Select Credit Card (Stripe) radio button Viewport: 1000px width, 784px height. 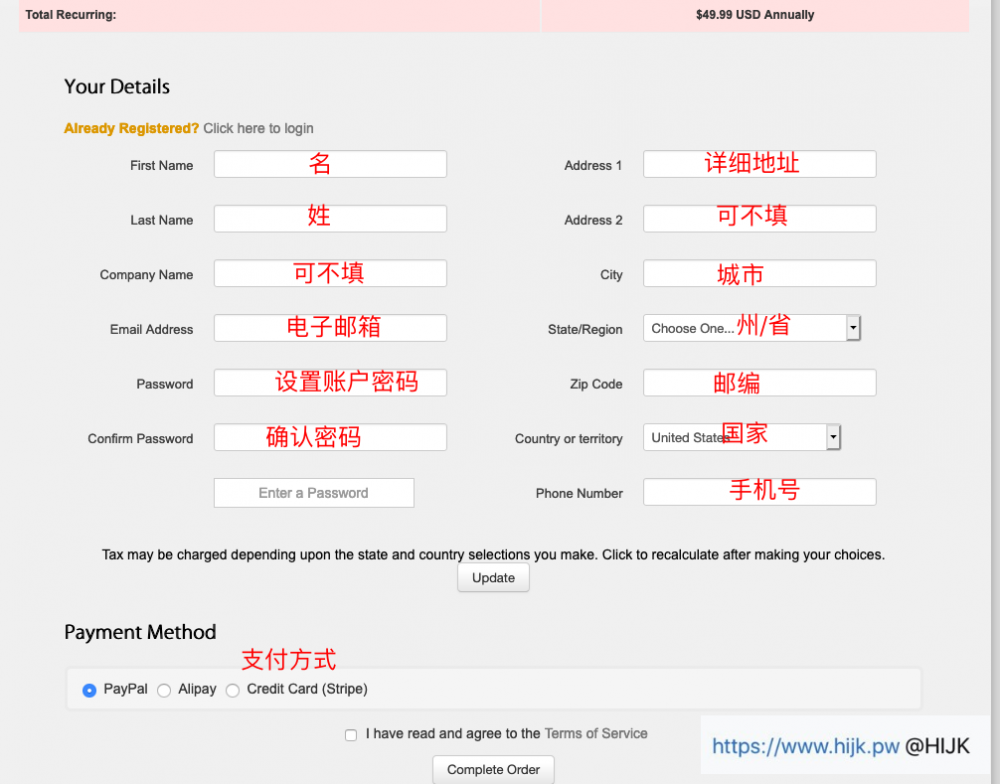click(x=233, y=690)
